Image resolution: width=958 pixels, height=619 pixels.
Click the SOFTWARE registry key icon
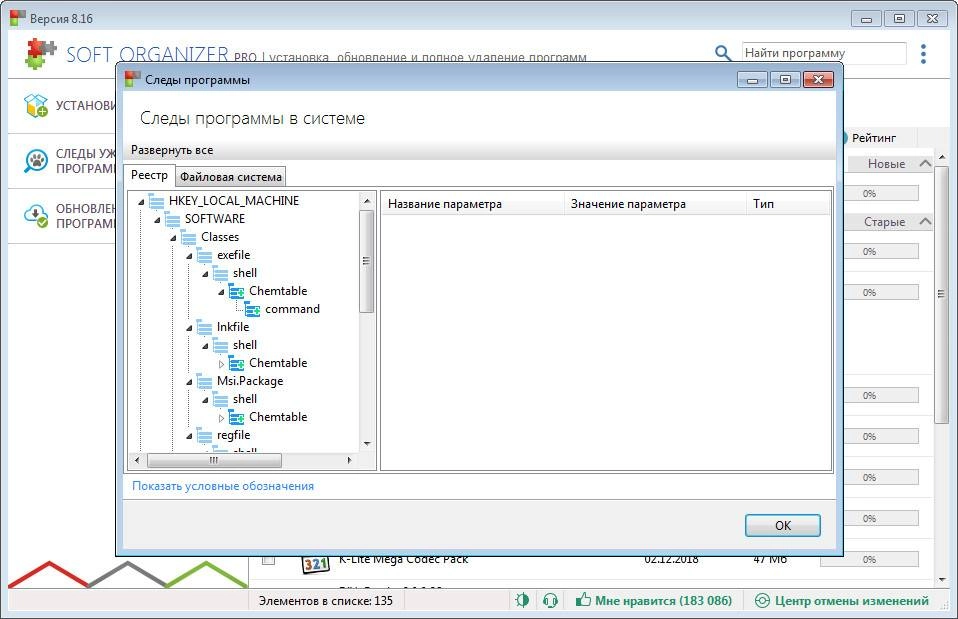click(172, 219)
